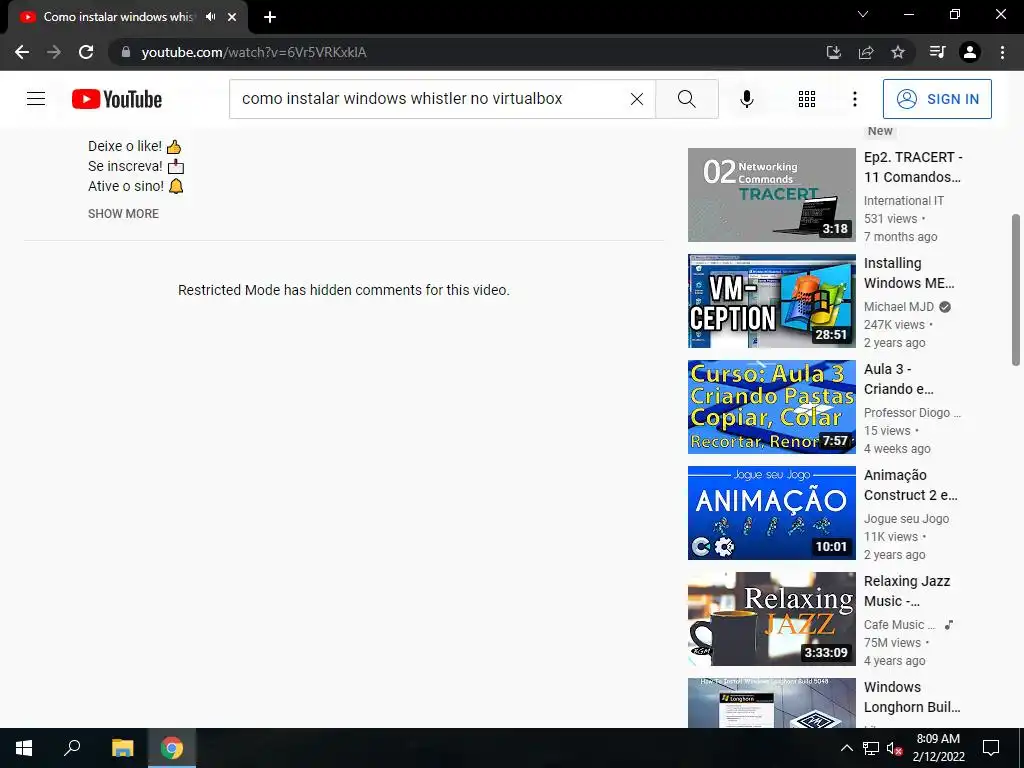Image resolution: width=1024 pixels, height=768 pixels.
Task: Reload the page
Action: (x=86, y=52)
